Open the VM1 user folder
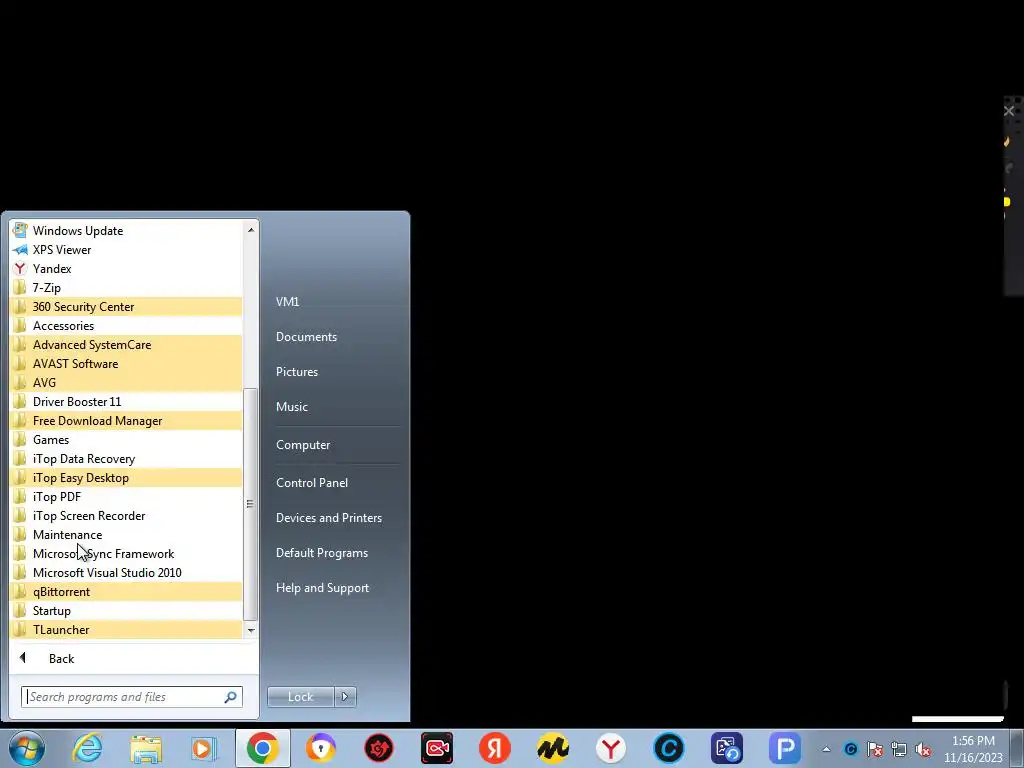The height and width of the screenshot is (768, 1024). 287,302
